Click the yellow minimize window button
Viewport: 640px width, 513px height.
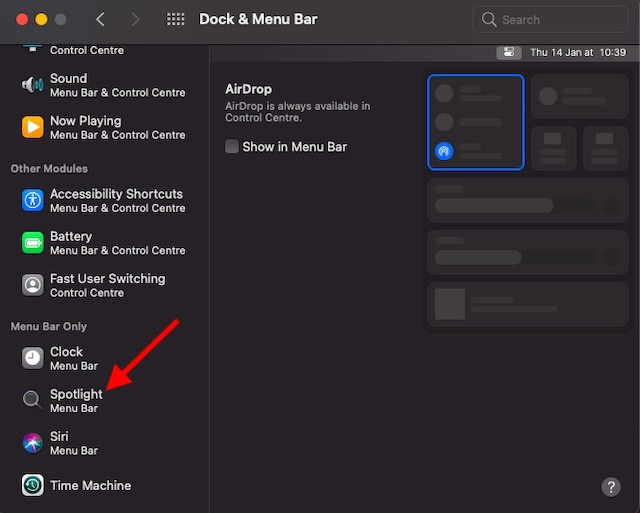41,19
